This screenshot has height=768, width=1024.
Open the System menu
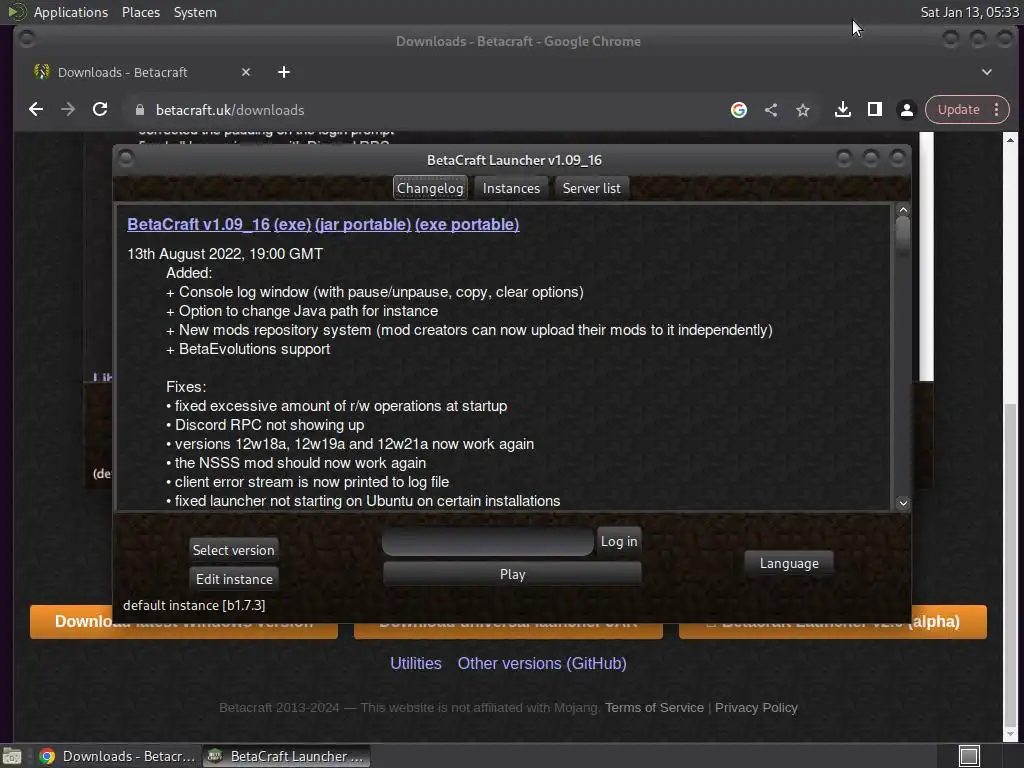pyautogui.click(x=195, y=12)
